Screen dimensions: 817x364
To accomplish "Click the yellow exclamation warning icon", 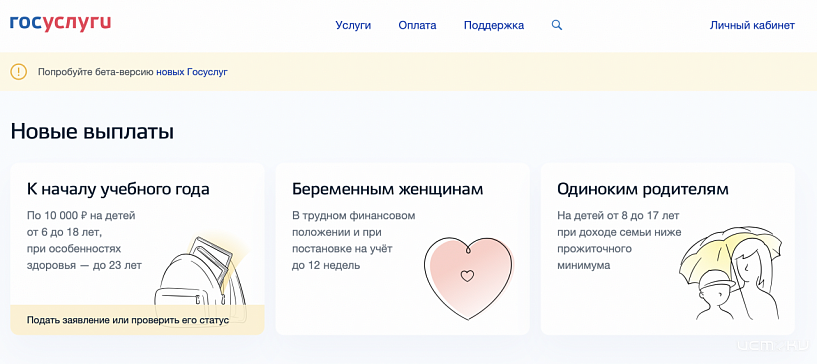I will (x=19, y=71).
